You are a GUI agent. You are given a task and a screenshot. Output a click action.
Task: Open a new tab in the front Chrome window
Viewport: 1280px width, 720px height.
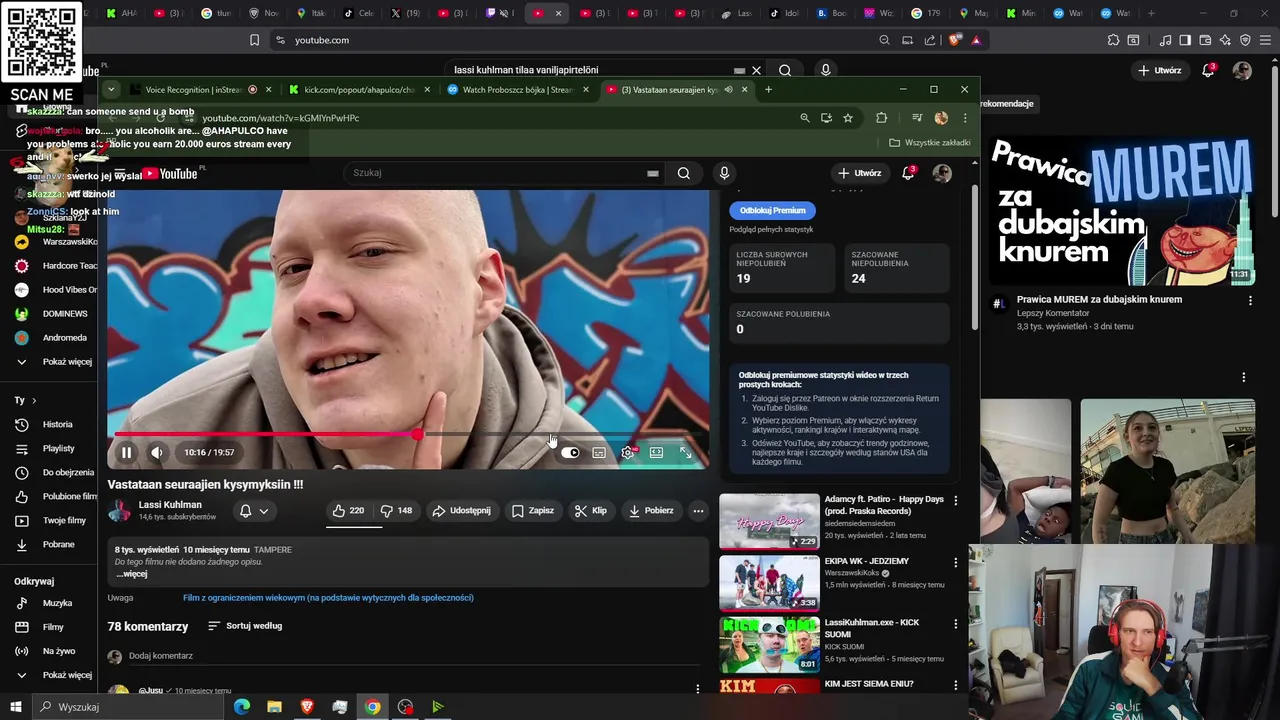click(x=768, y=90)
